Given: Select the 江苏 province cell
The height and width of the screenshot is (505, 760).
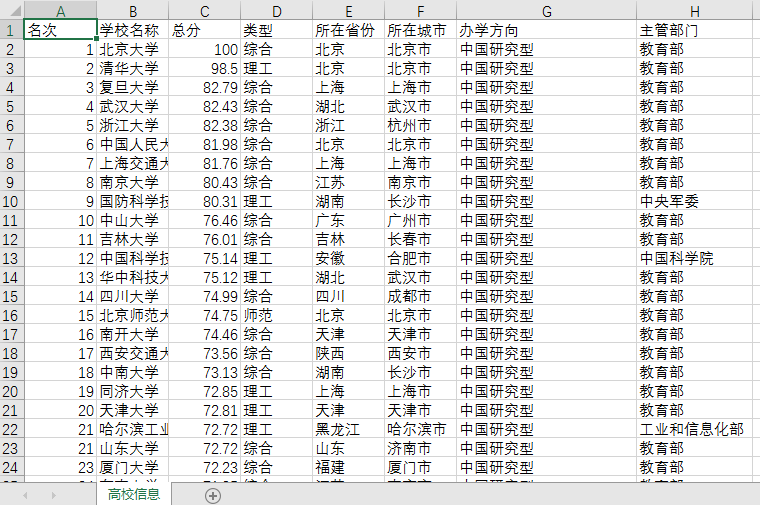Looking at the screenshot, I should point(348,182).
